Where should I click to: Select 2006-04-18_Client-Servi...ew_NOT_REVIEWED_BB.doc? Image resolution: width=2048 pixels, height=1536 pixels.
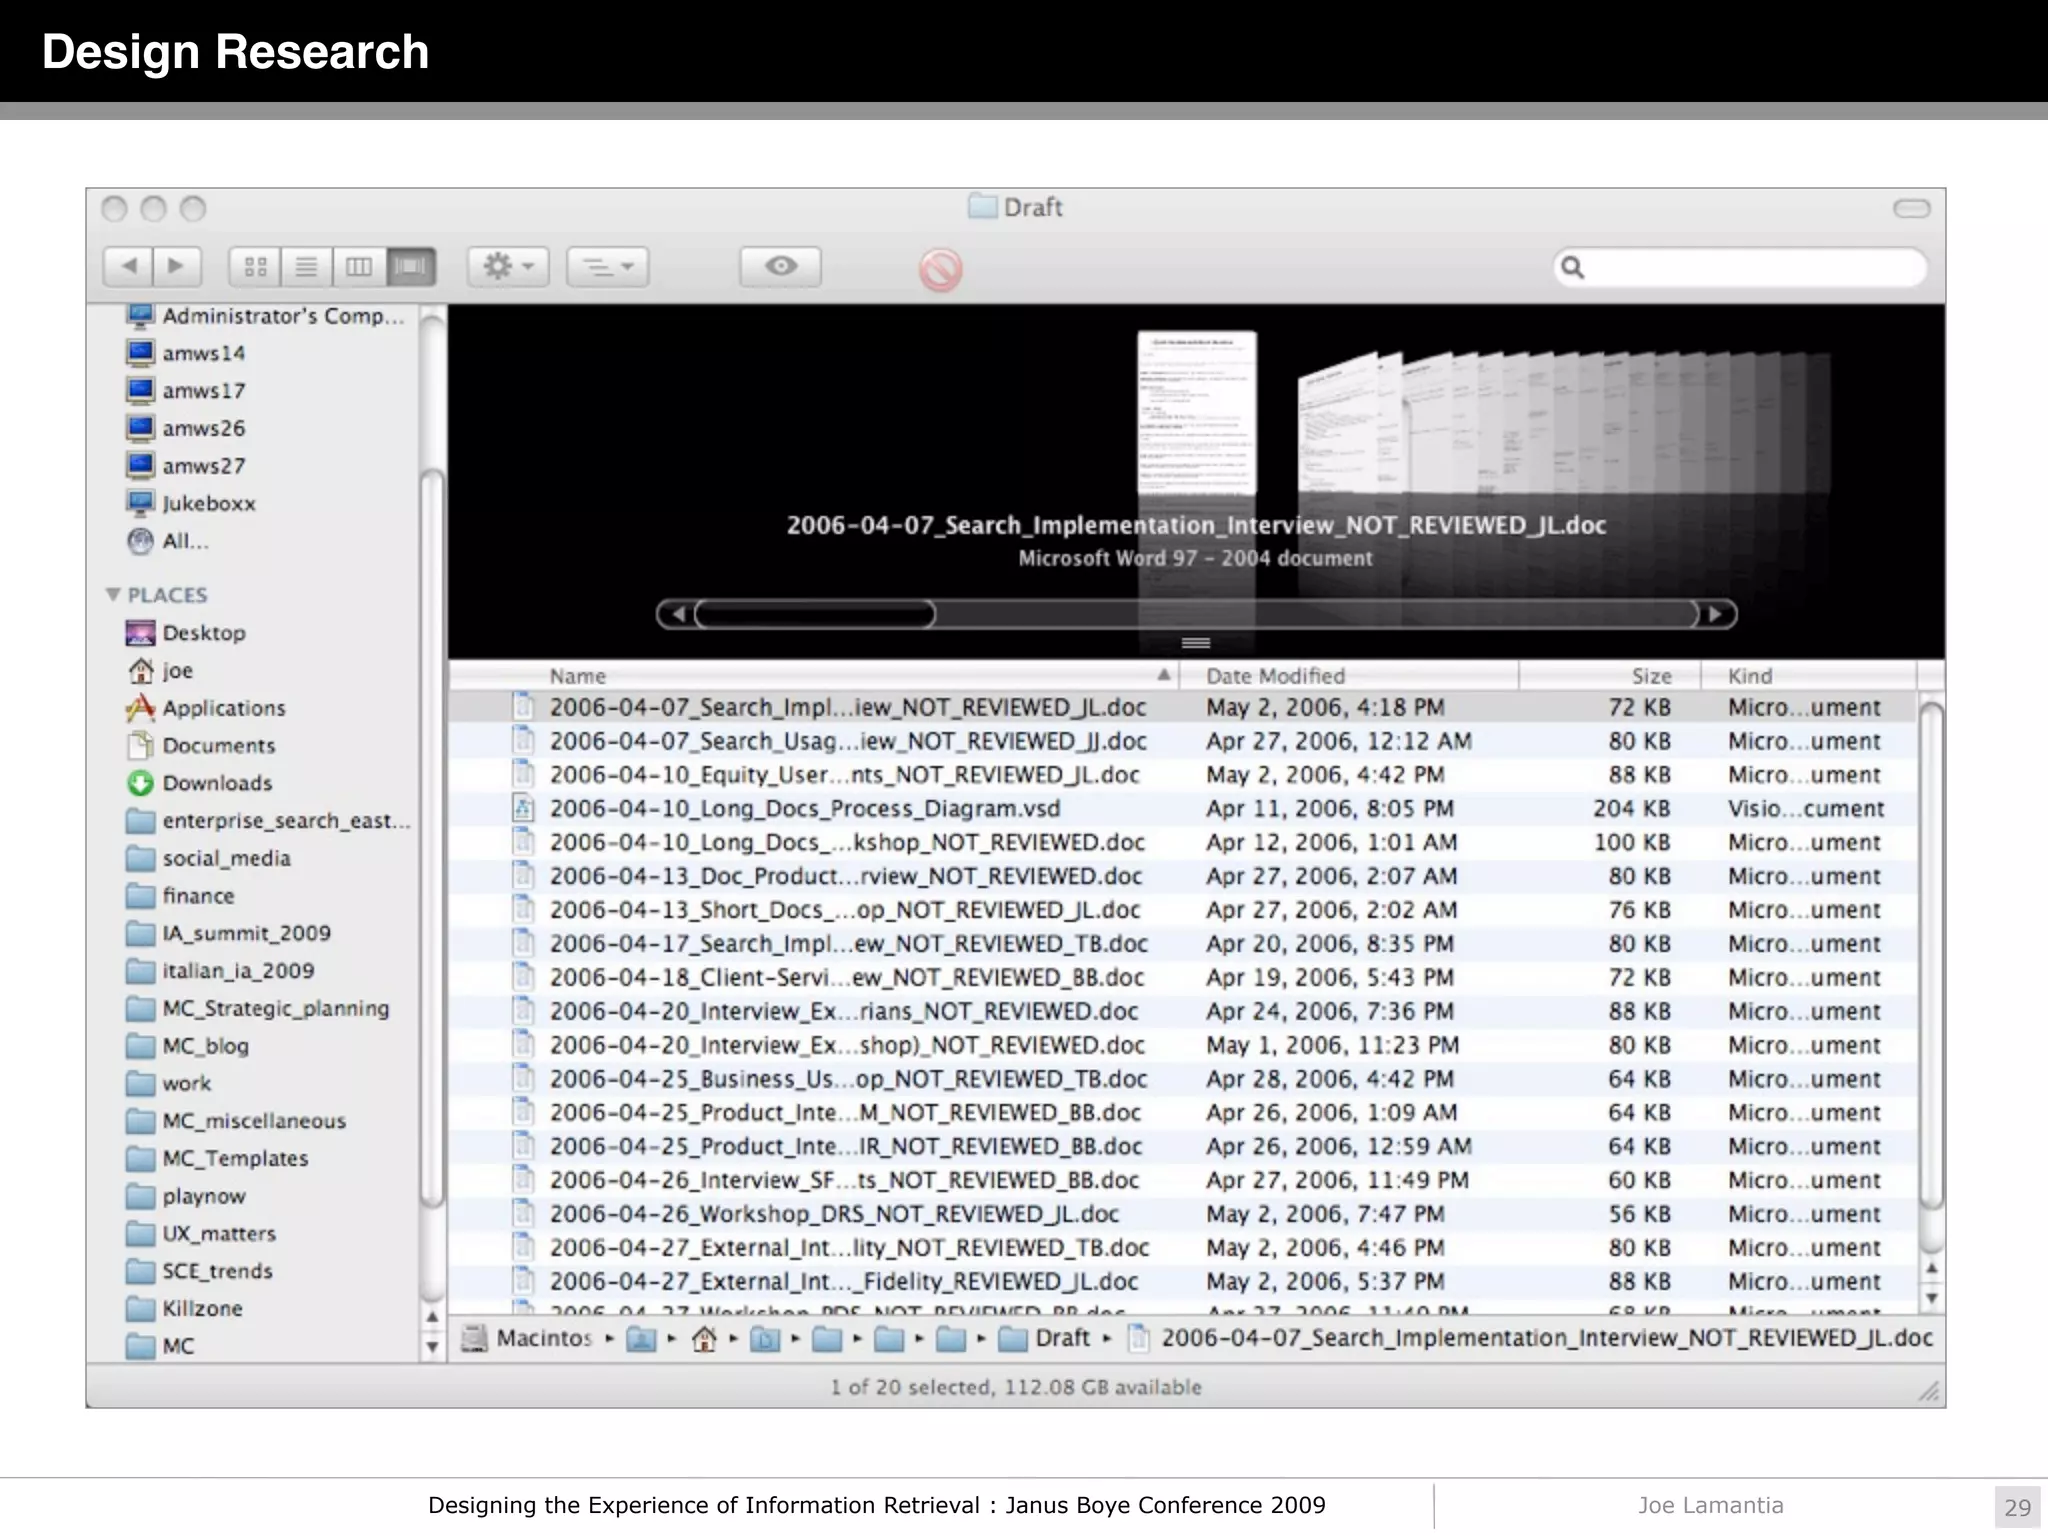1182,978
